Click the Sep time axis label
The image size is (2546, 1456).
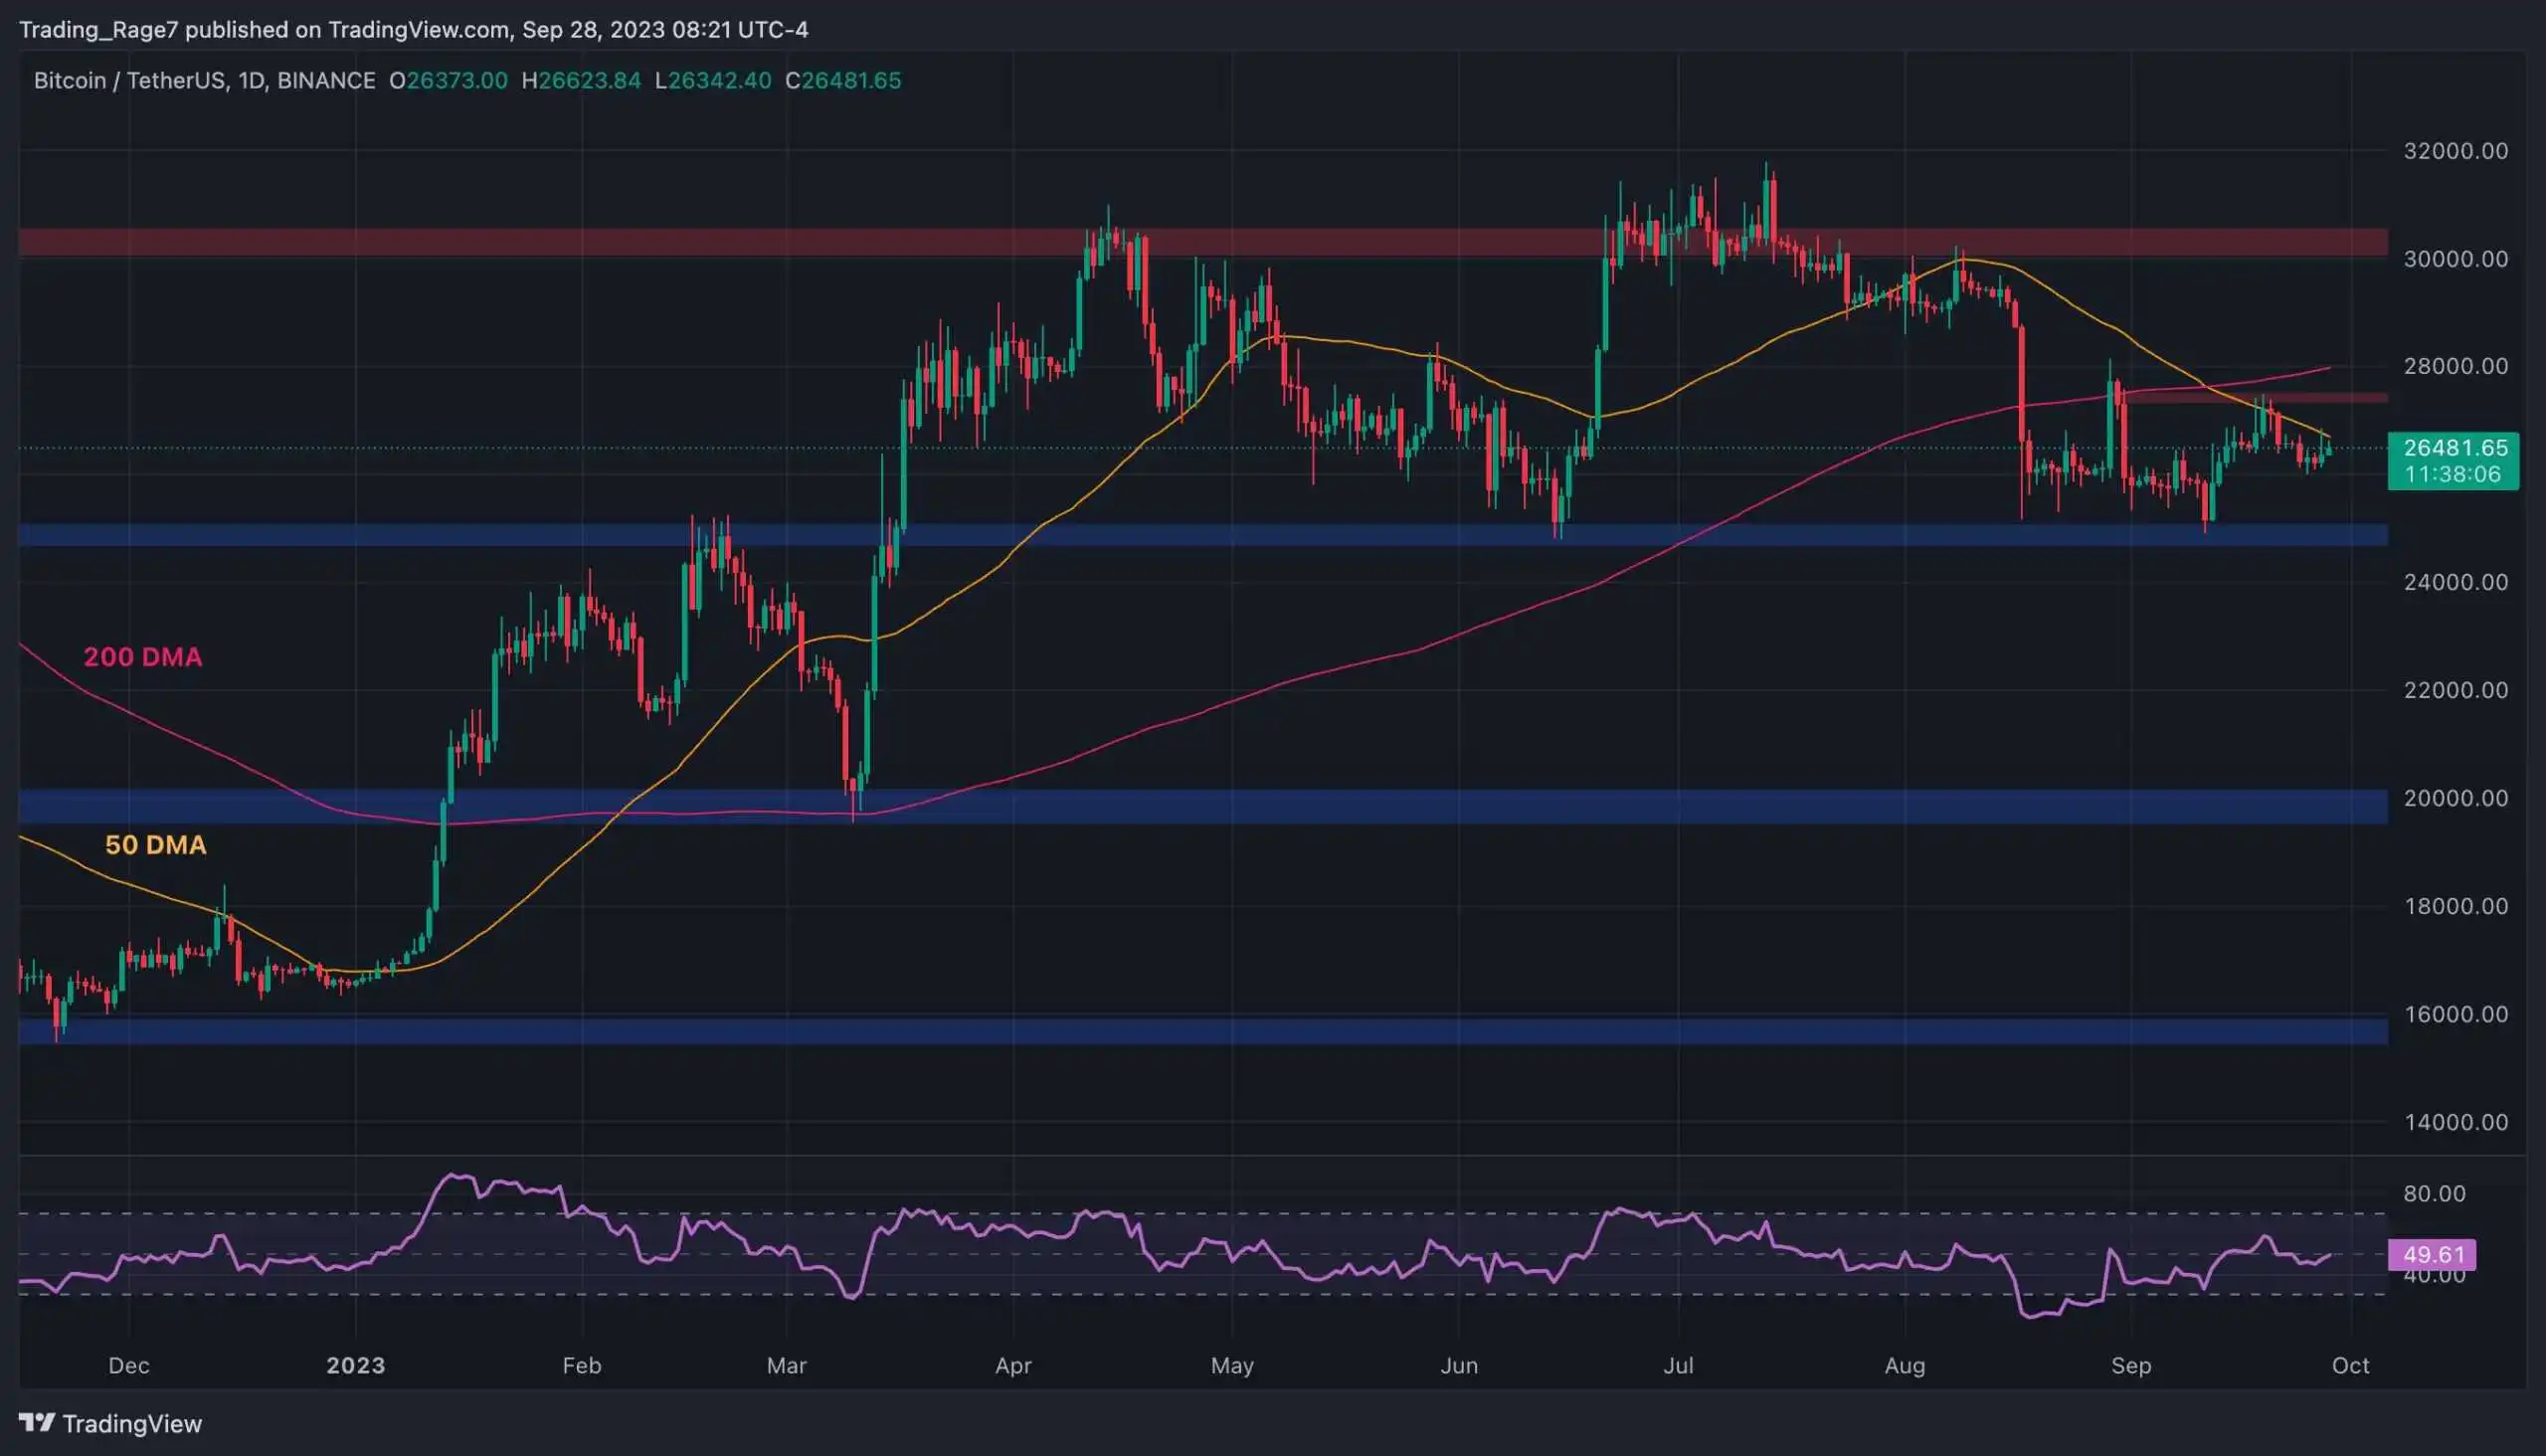coord(2131,1365)
